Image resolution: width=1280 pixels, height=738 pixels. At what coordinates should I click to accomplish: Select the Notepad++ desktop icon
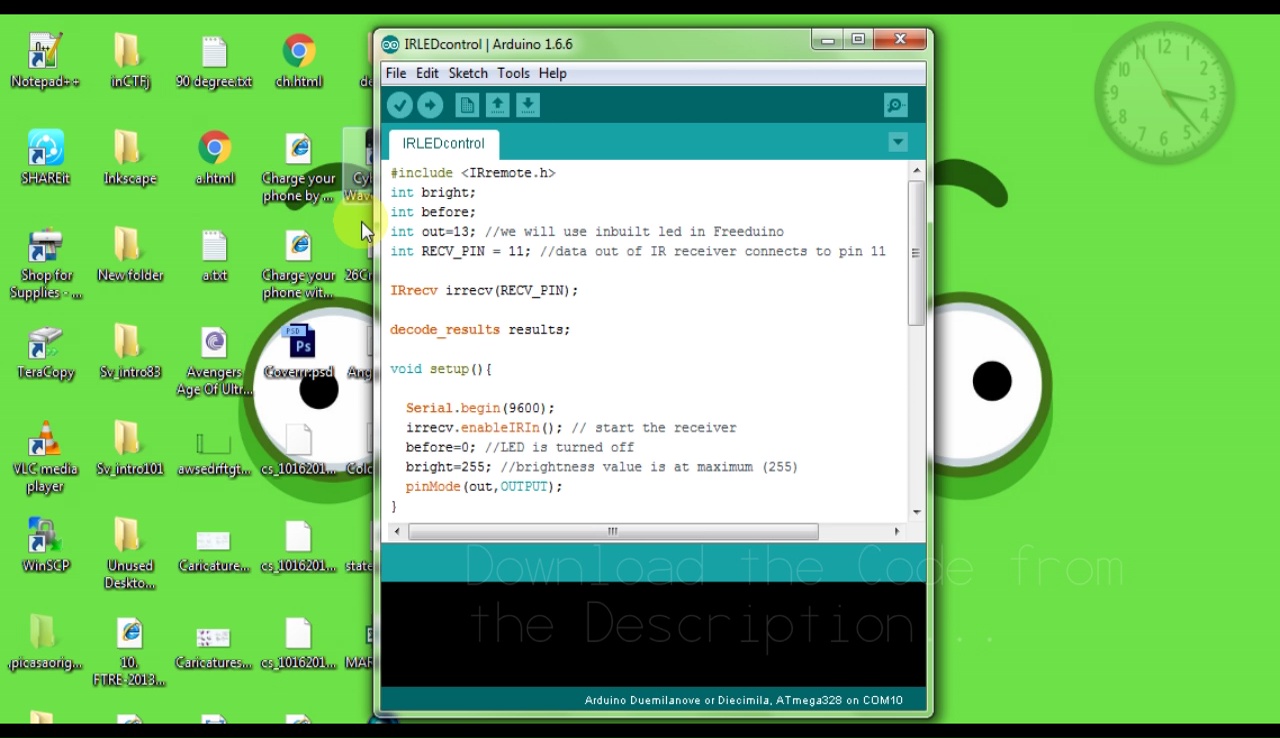click(x=45, y=61)
